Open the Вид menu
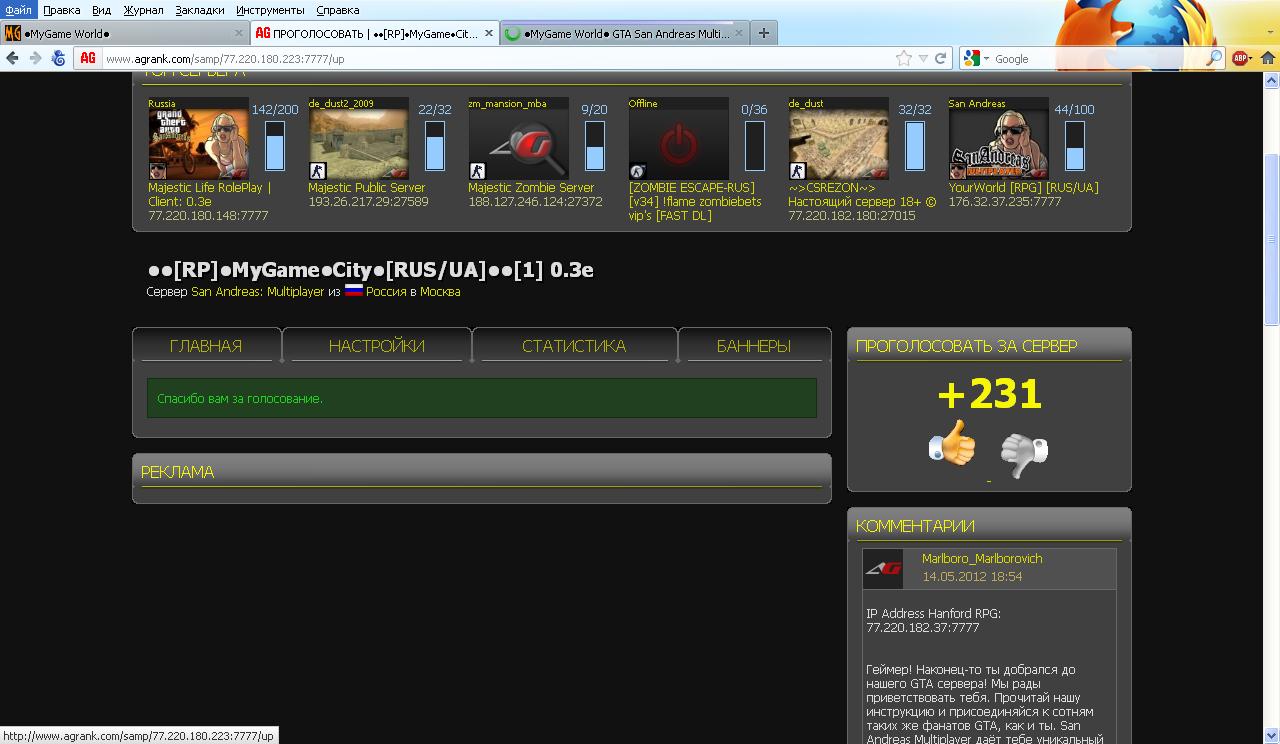1280x744 pixels. click(101, 10)
